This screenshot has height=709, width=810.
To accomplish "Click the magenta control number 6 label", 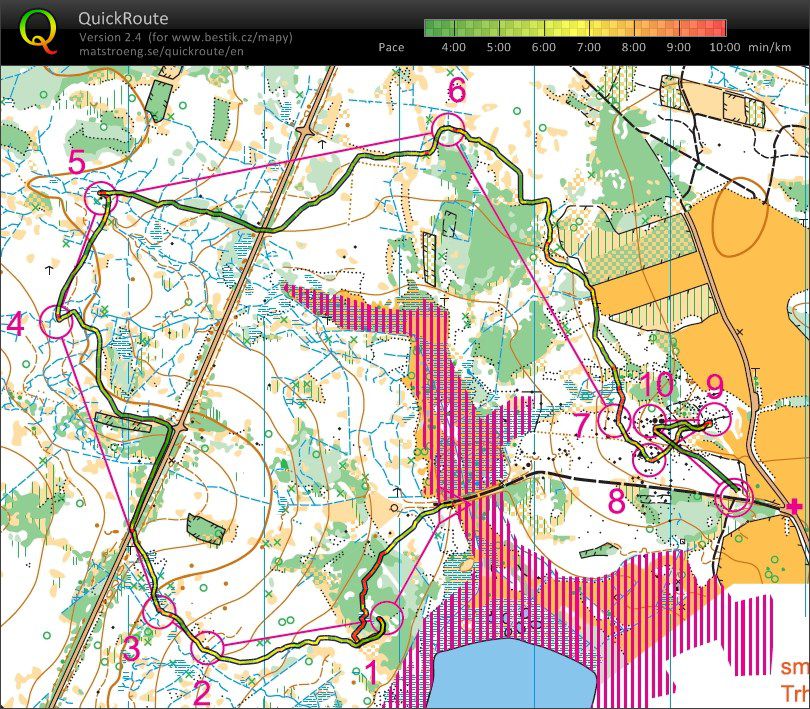I will pyautogui.click(x=457, y=91).
